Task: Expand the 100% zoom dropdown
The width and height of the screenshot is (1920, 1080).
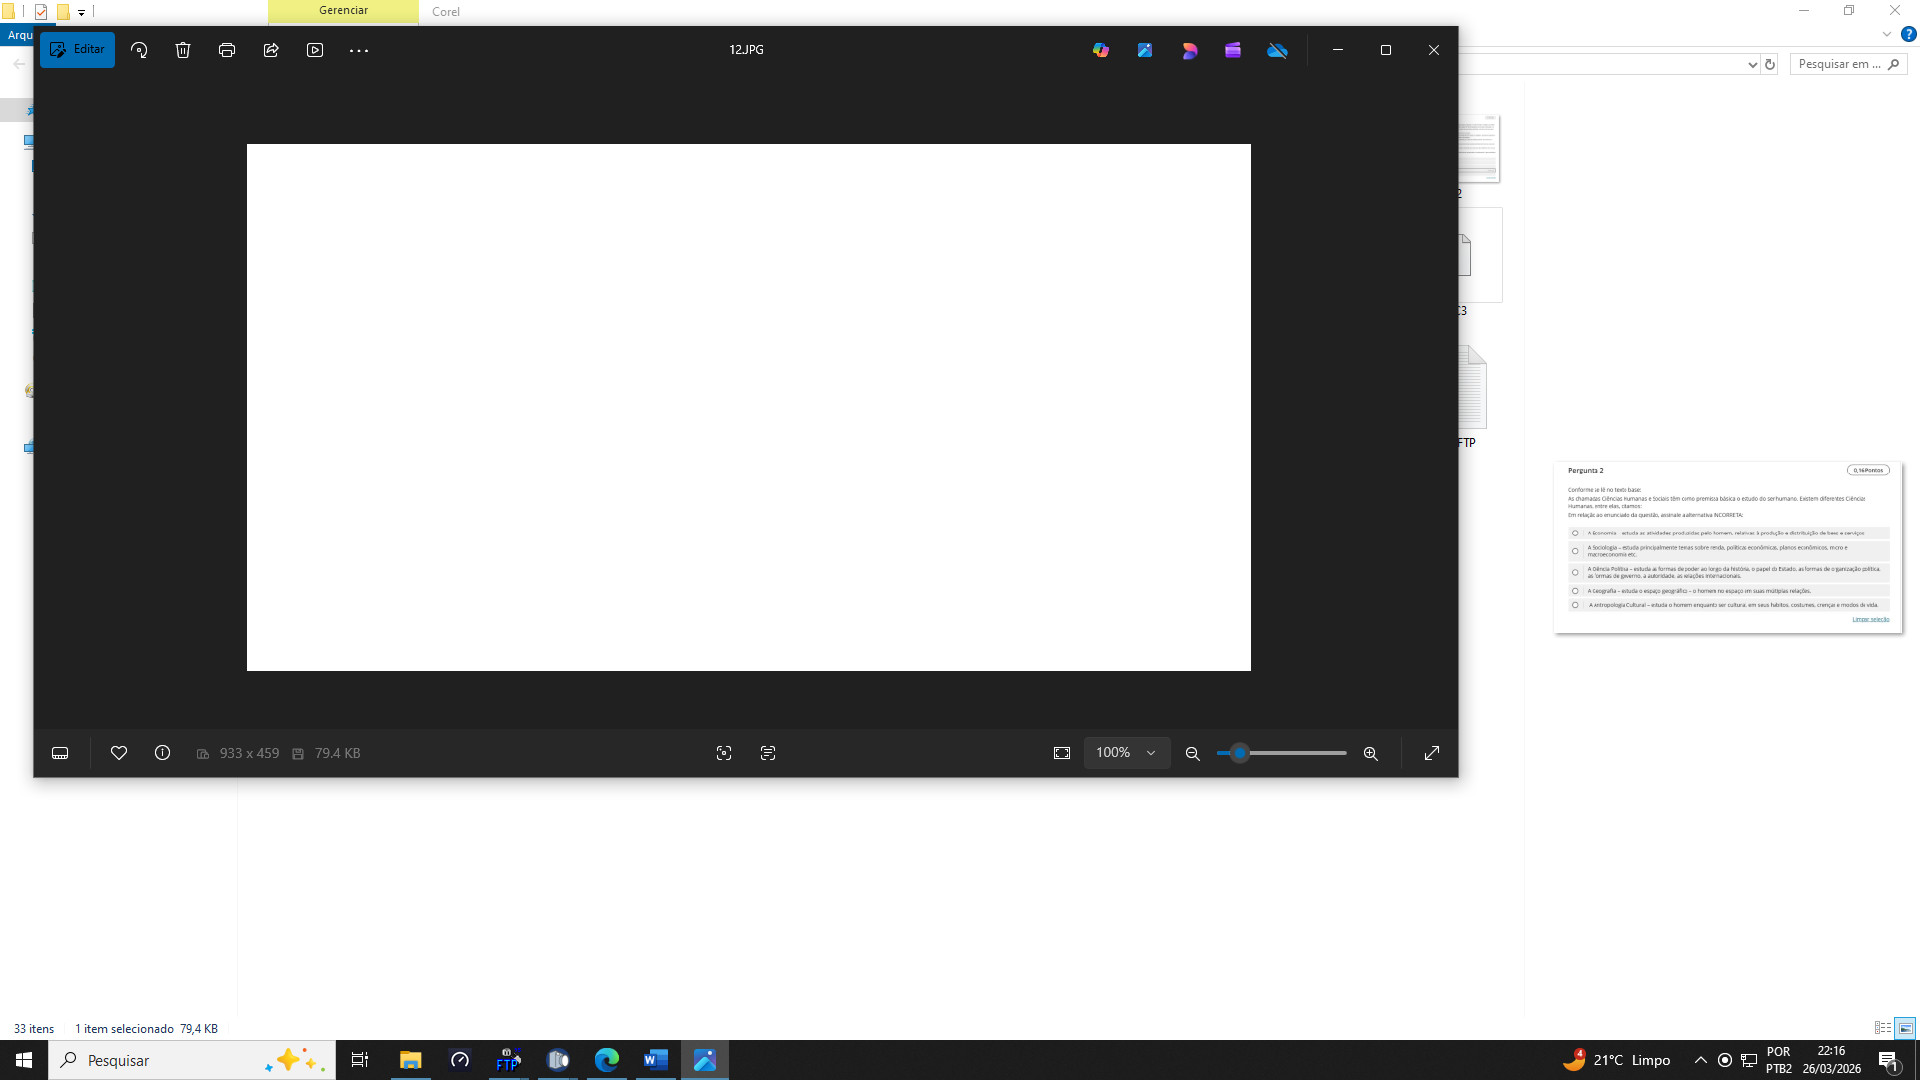Action: click(x=1151, y=753)
